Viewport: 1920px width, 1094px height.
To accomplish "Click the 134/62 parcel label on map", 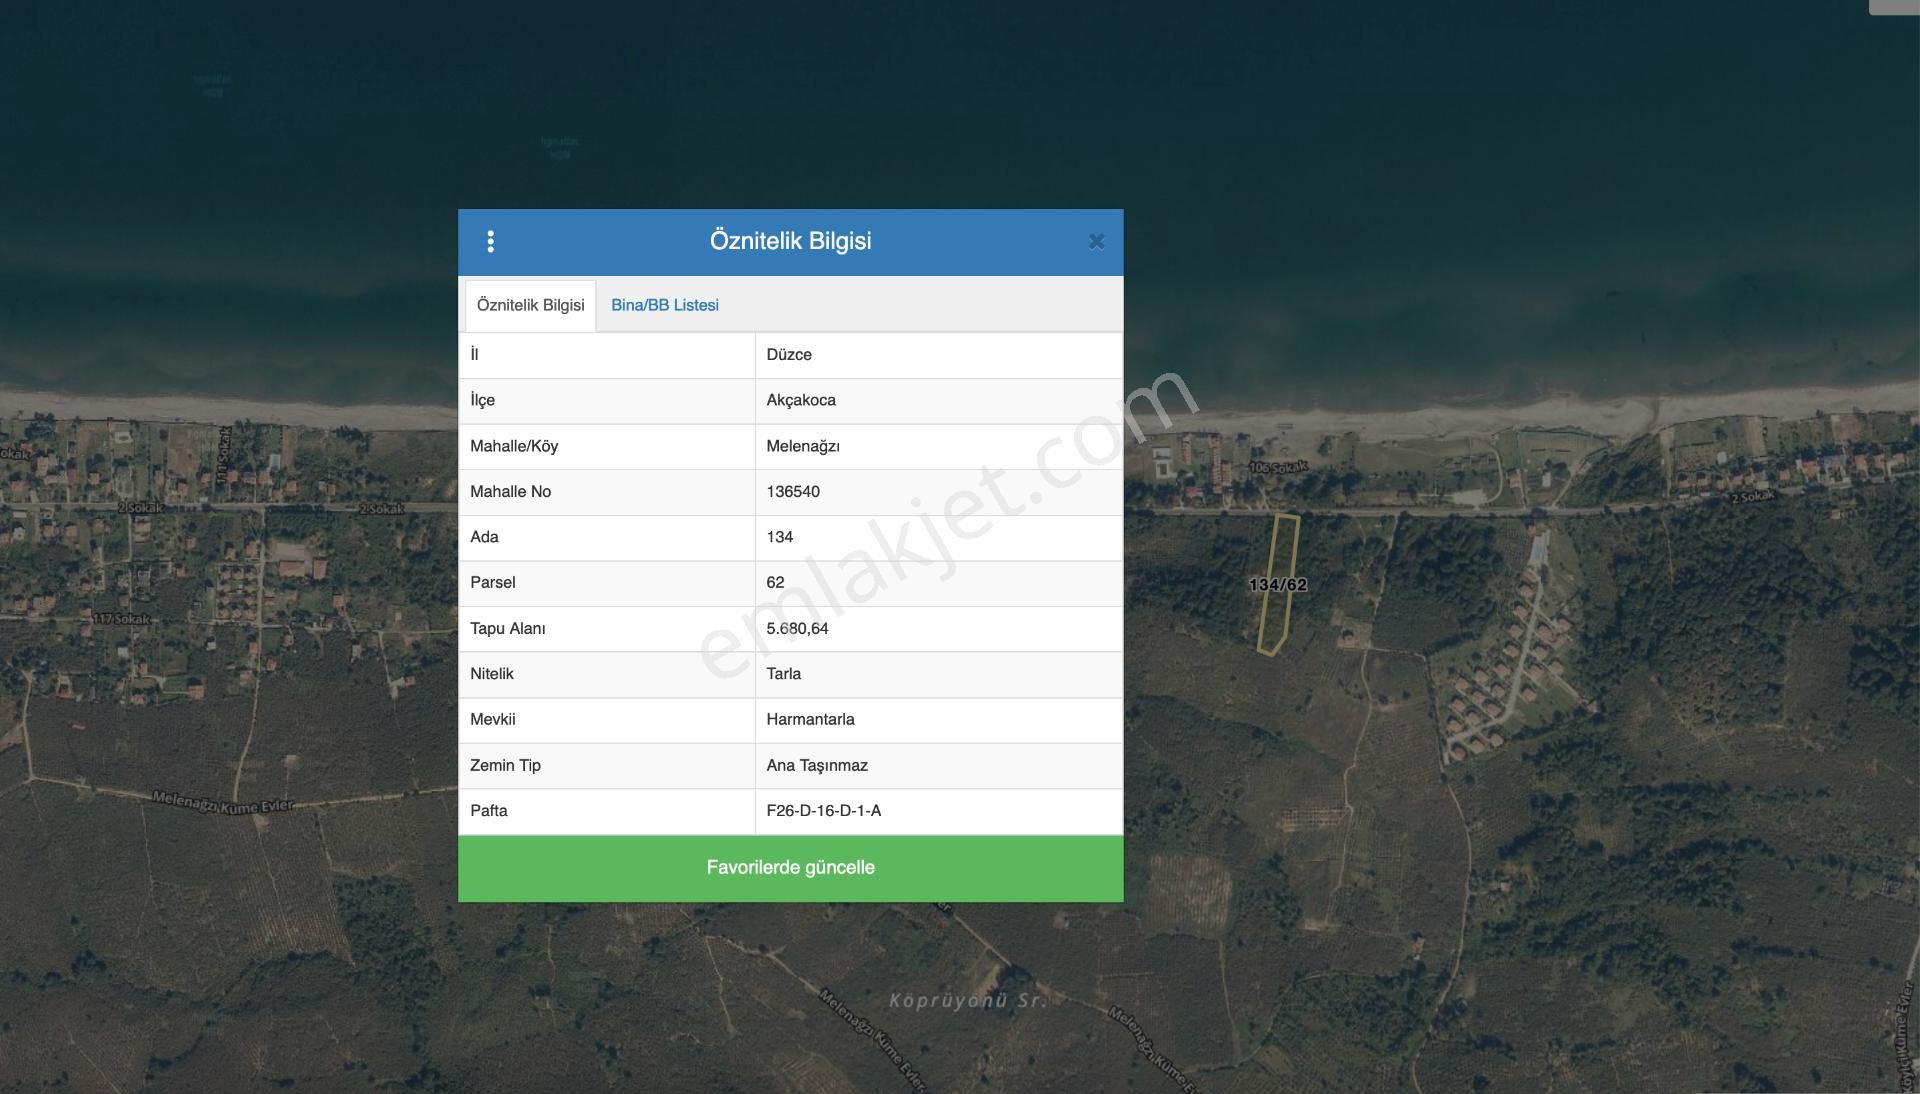I will (x=1277, y=584).
